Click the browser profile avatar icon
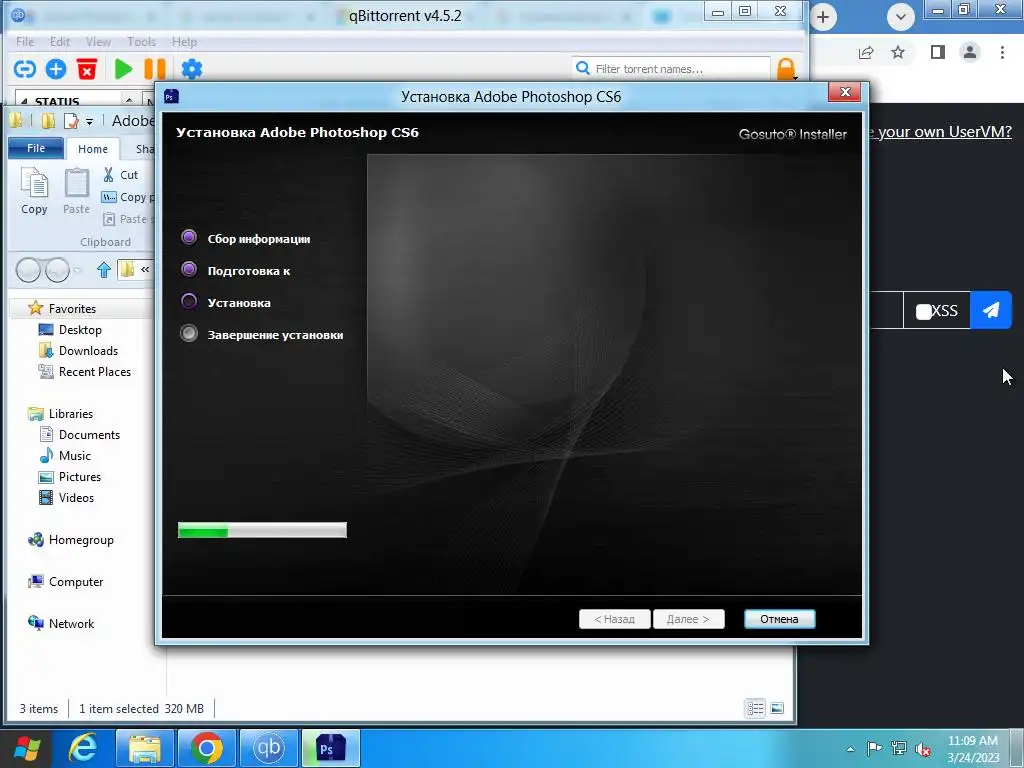The image size is (1024, 768). 970,52
